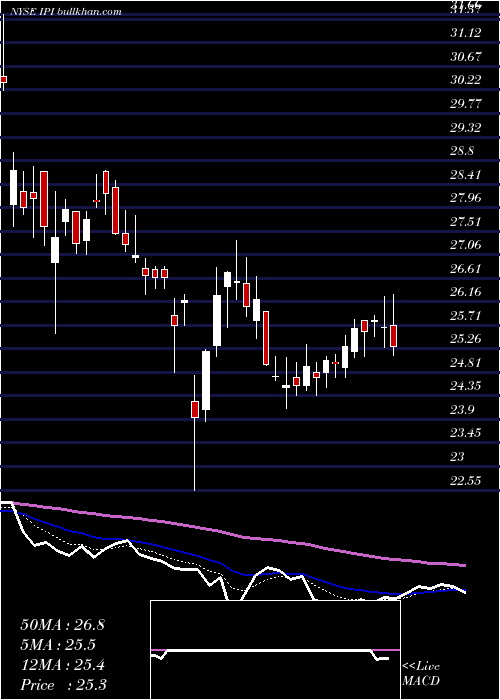
Task: Click the 27.96 price axis label
Action: 466,198
